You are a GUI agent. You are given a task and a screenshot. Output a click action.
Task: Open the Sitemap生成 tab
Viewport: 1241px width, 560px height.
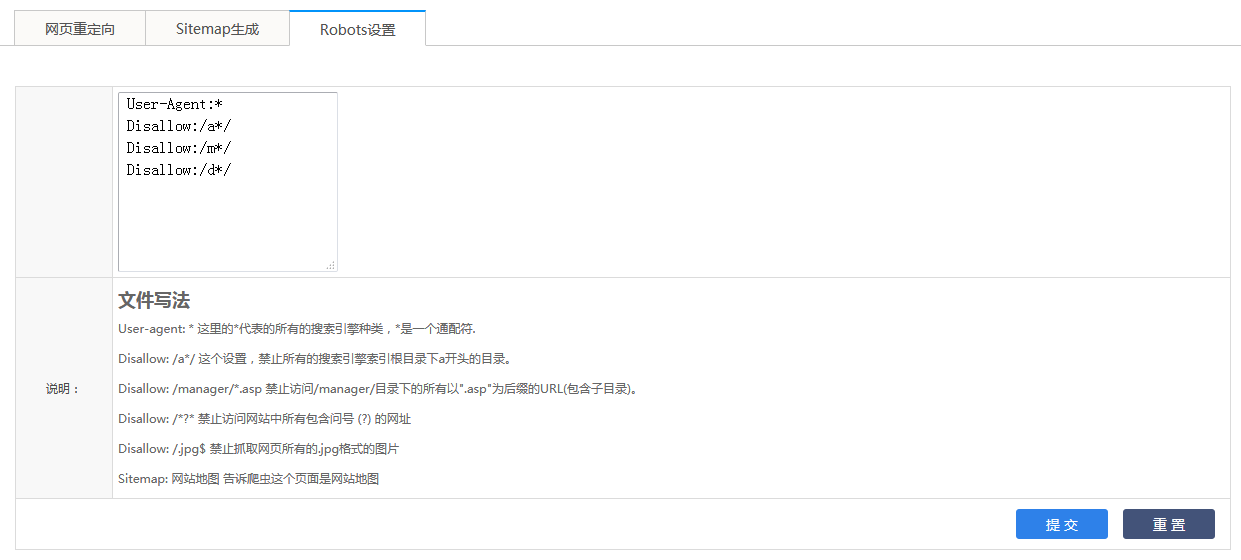click(217, 29)
